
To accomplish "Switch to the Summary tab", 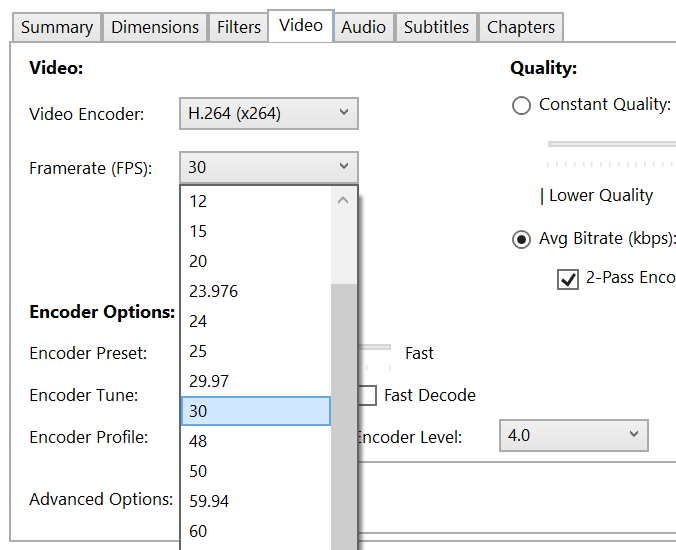I will pos(57,27).
